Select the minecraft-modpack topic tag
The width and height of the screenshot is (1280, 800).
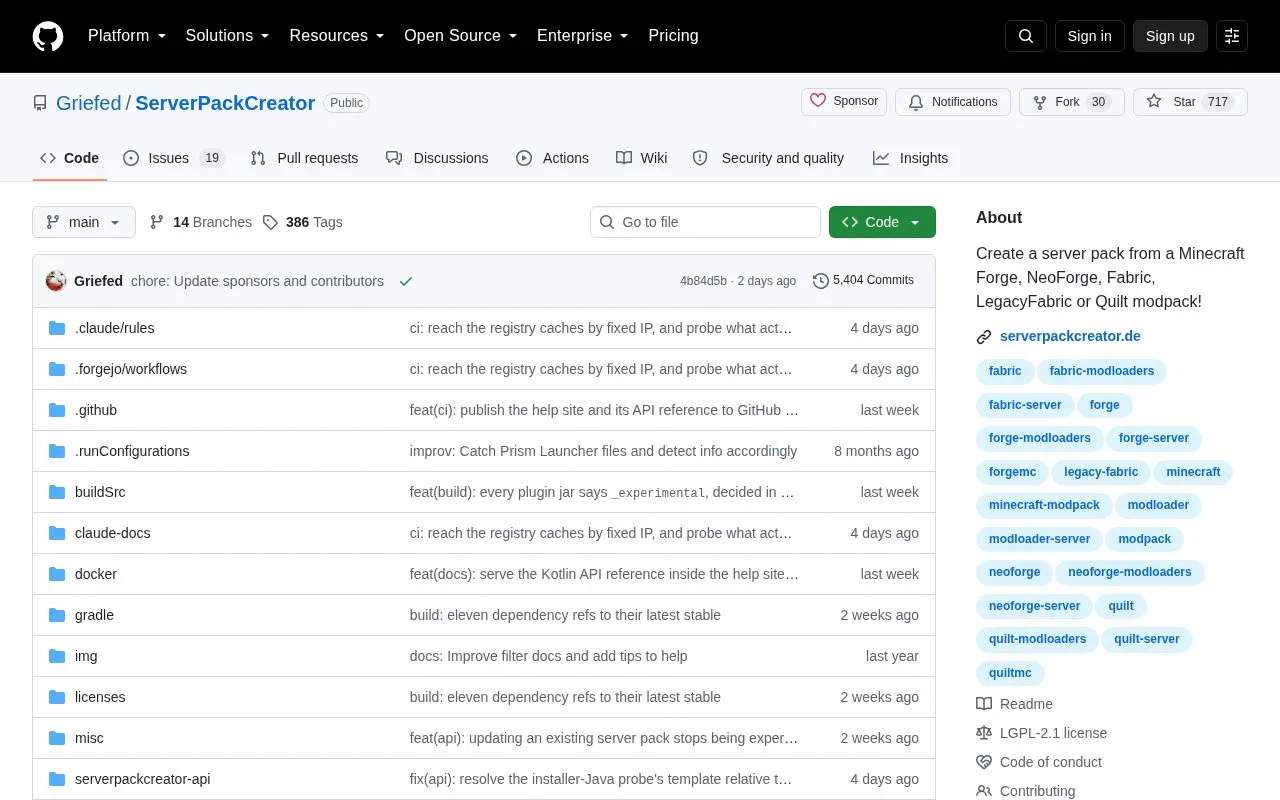coord(1044,505)
